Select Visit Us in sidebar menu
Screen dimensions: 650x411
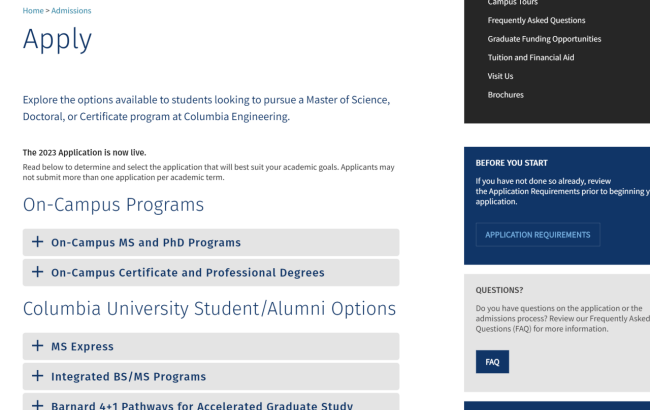tap(500, 76)
